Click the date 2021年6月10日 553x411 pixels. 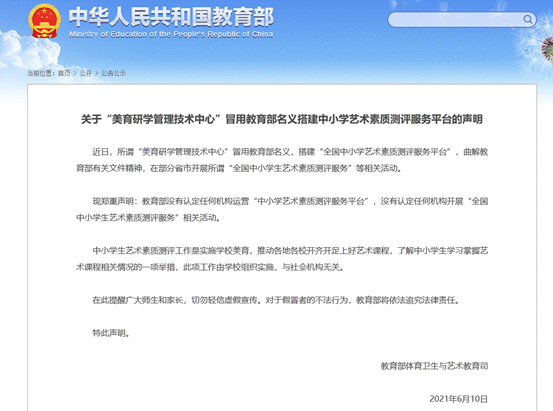[459, 399]
